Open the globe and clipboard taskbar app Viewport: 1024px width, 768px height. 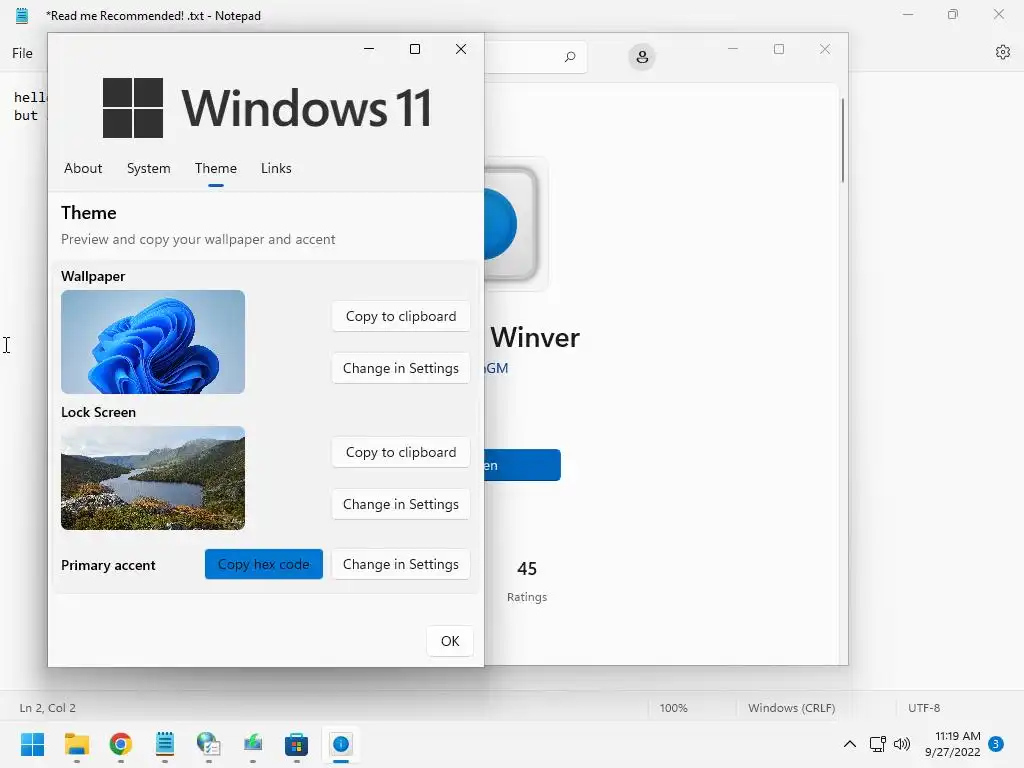[x=208, y=744]
